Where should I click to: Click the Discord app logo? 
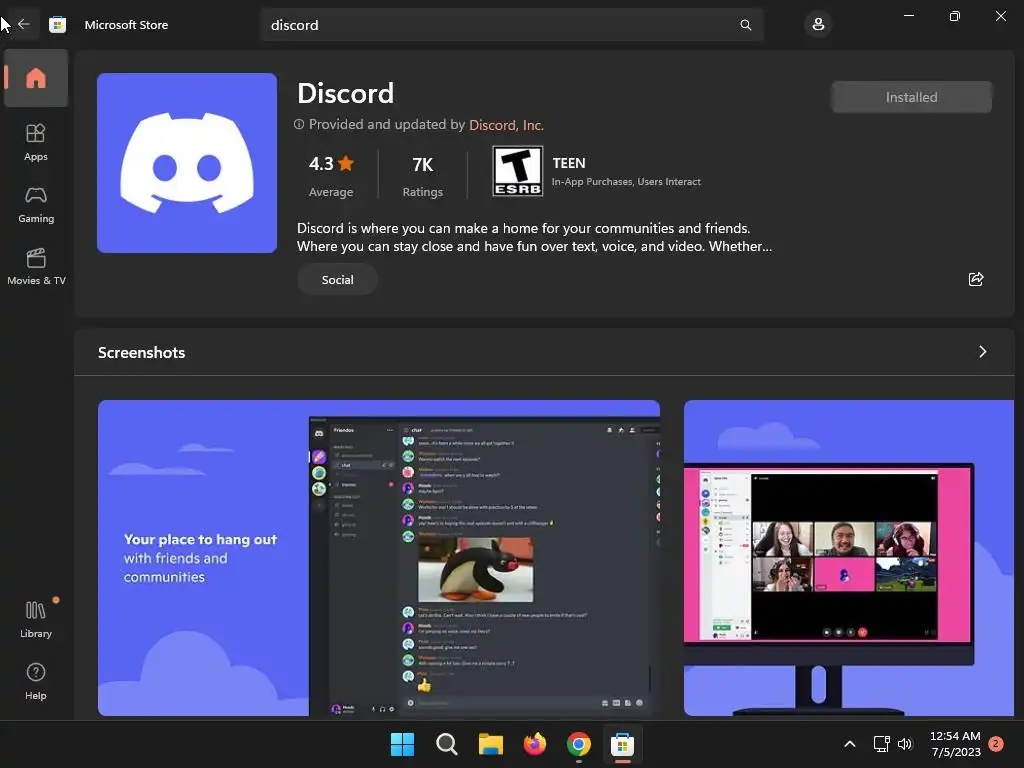point(187,163)
